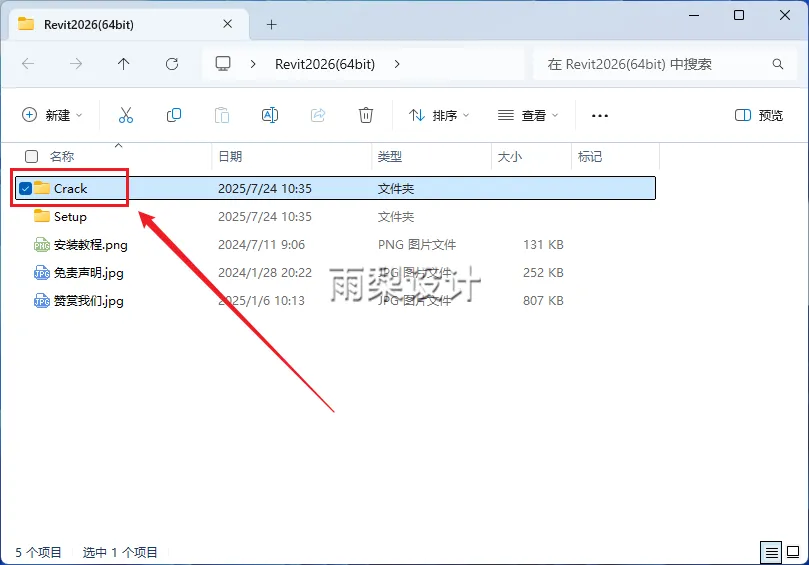809x565 pixels.
Task: Click the Share icon in toolbar
Action: [318, 115]
